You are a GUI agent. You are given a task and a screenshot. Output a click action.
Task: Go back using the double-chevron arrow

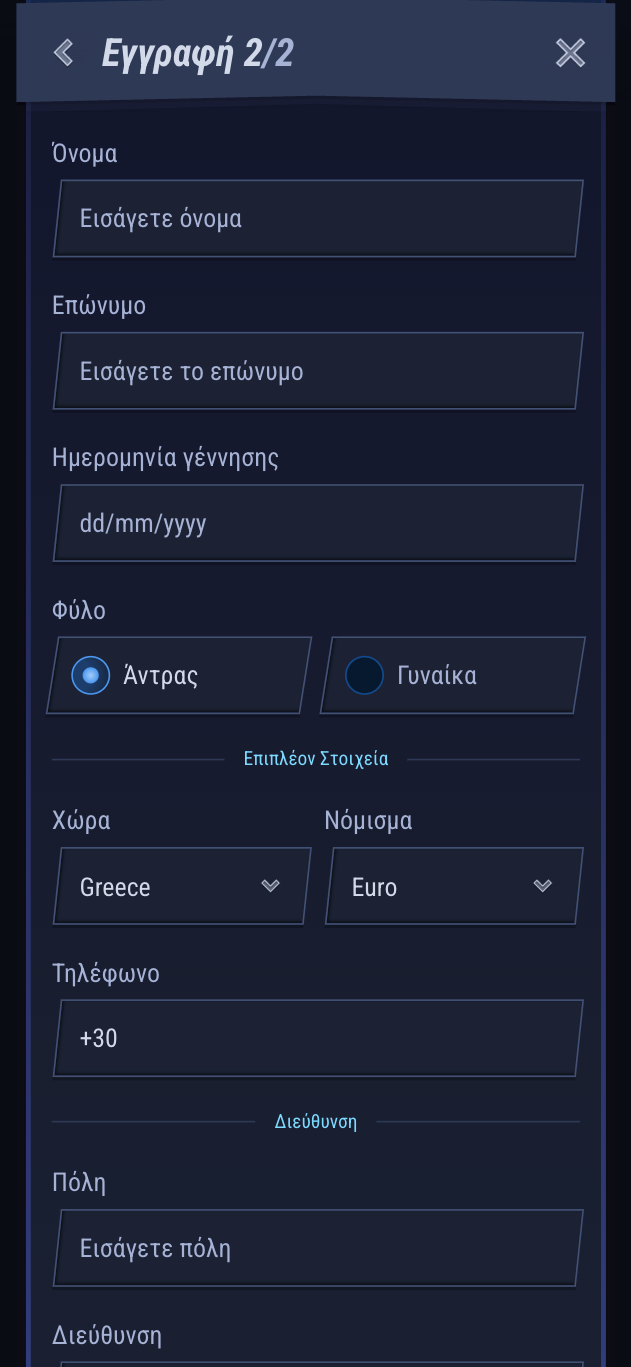pyautogui.click(x=64, y=53)
